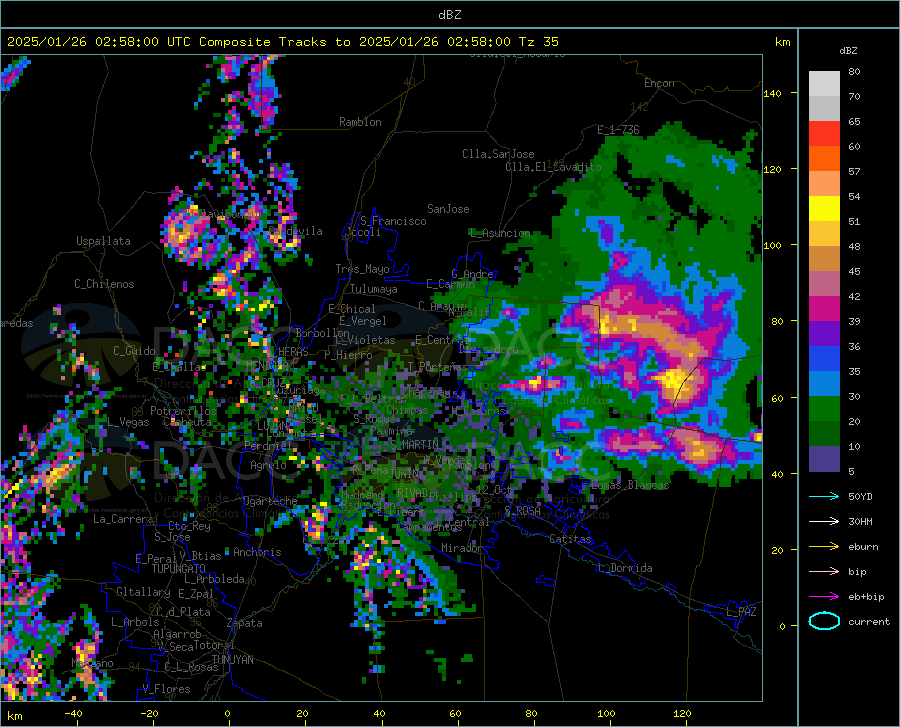The width and height of the screenshot is (900, 727).
Task: Click the 'E_1-736' map label
Action: [x=618, y=130]
